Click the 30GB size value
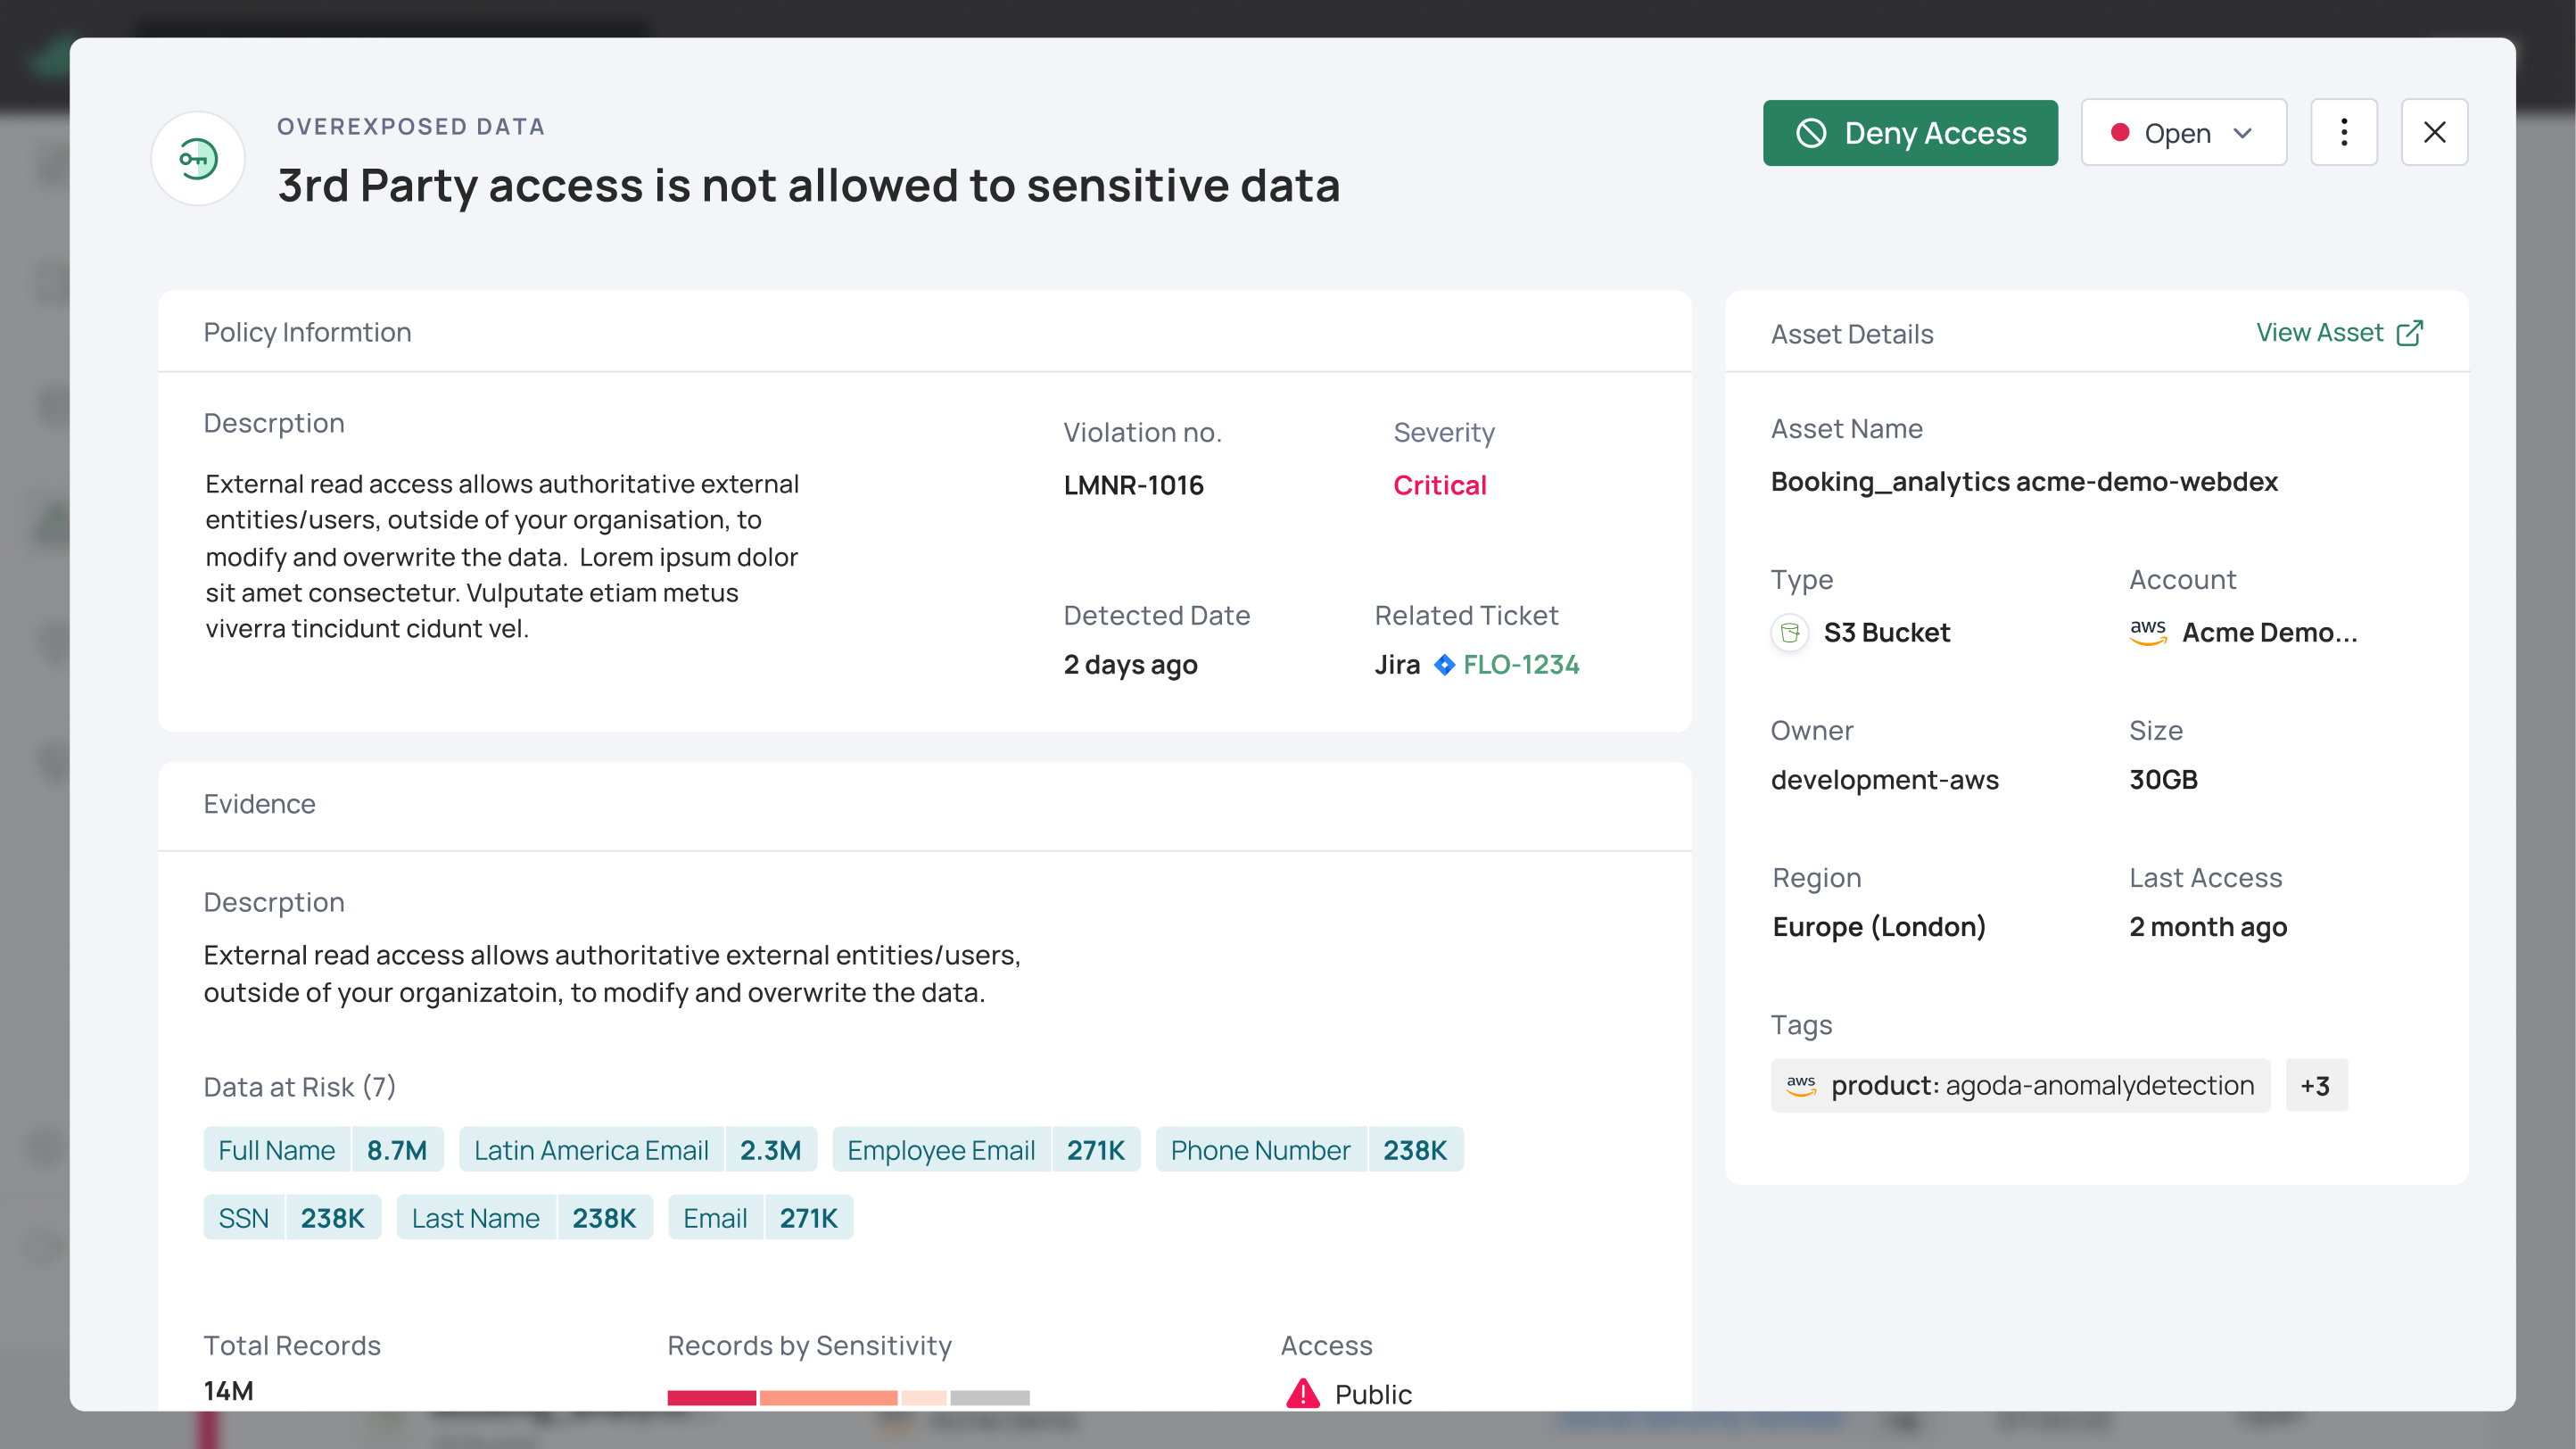This screenshot has height=1449, width=2576. pyautogui.click(x=2163, y=779)
